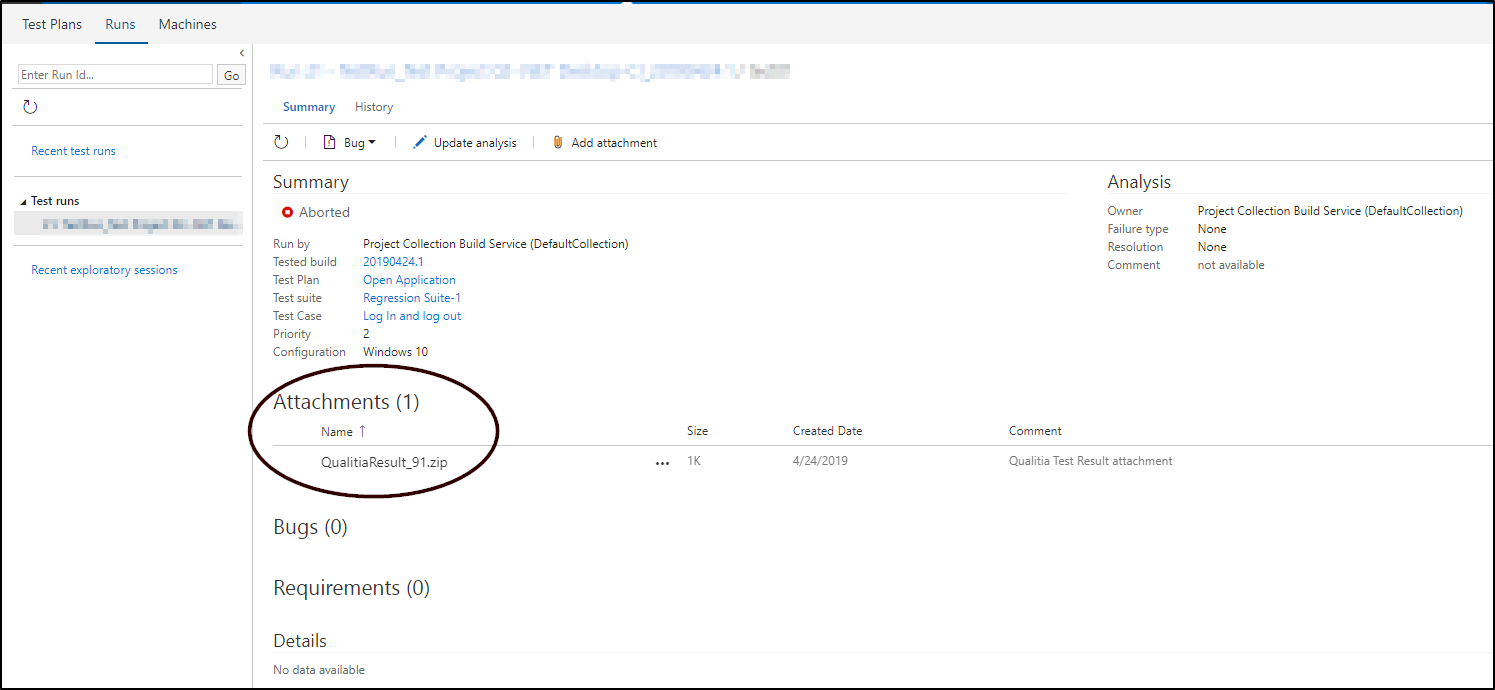The width and height of the screenshot is (1495, 690).
Task: Click the Aborted status indicator
Action: 290,212
